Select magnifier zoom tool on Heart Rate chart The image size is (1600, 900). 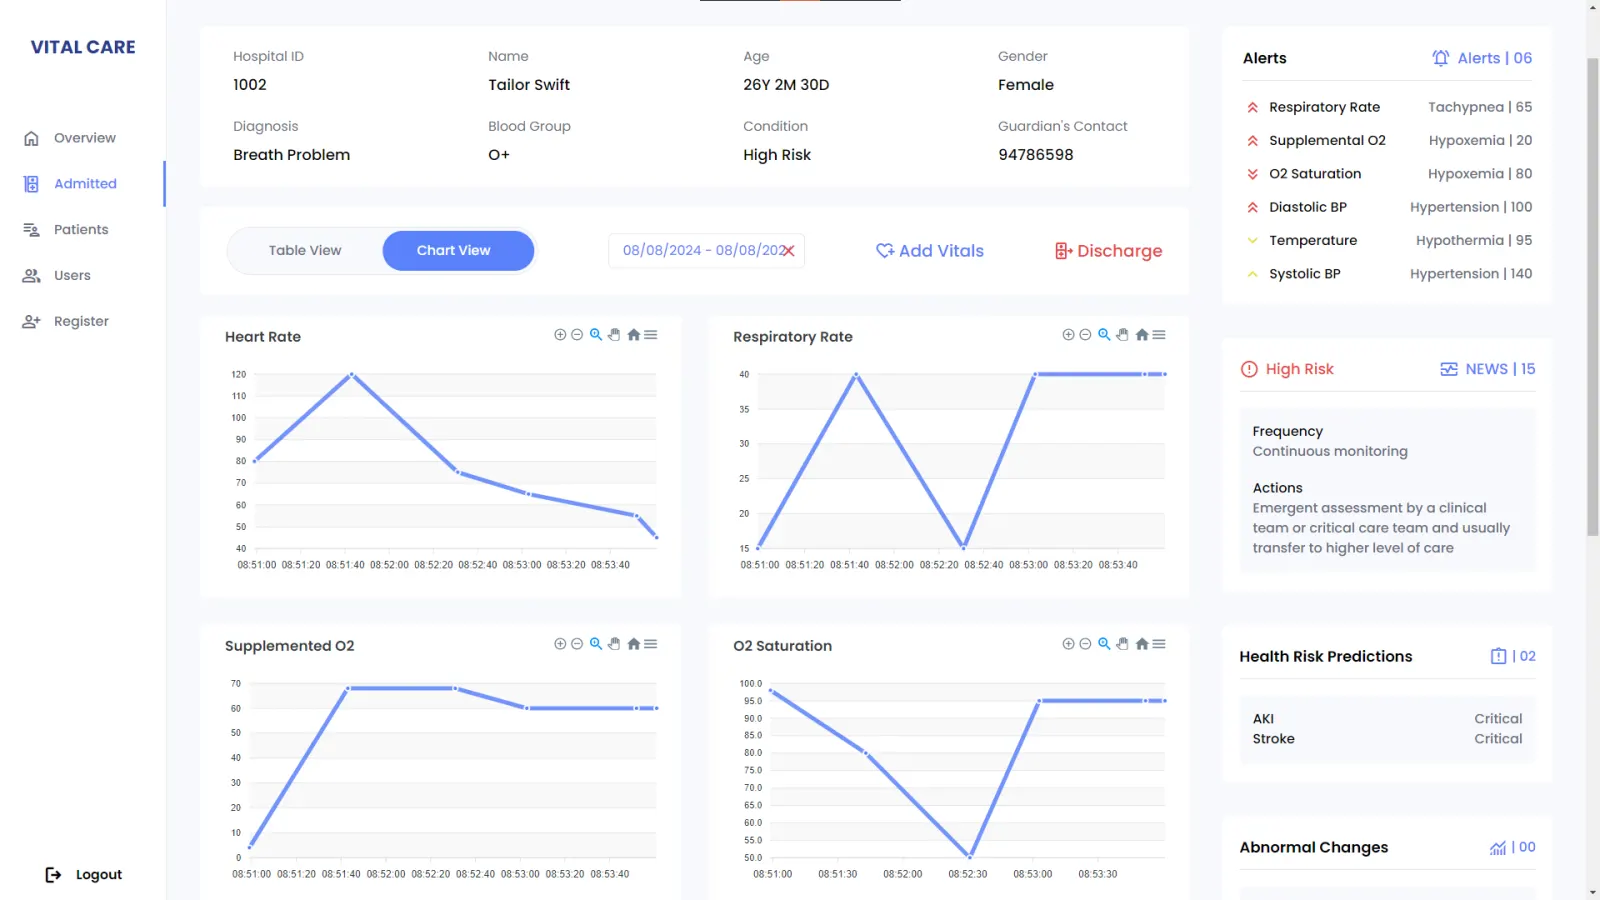596,335
